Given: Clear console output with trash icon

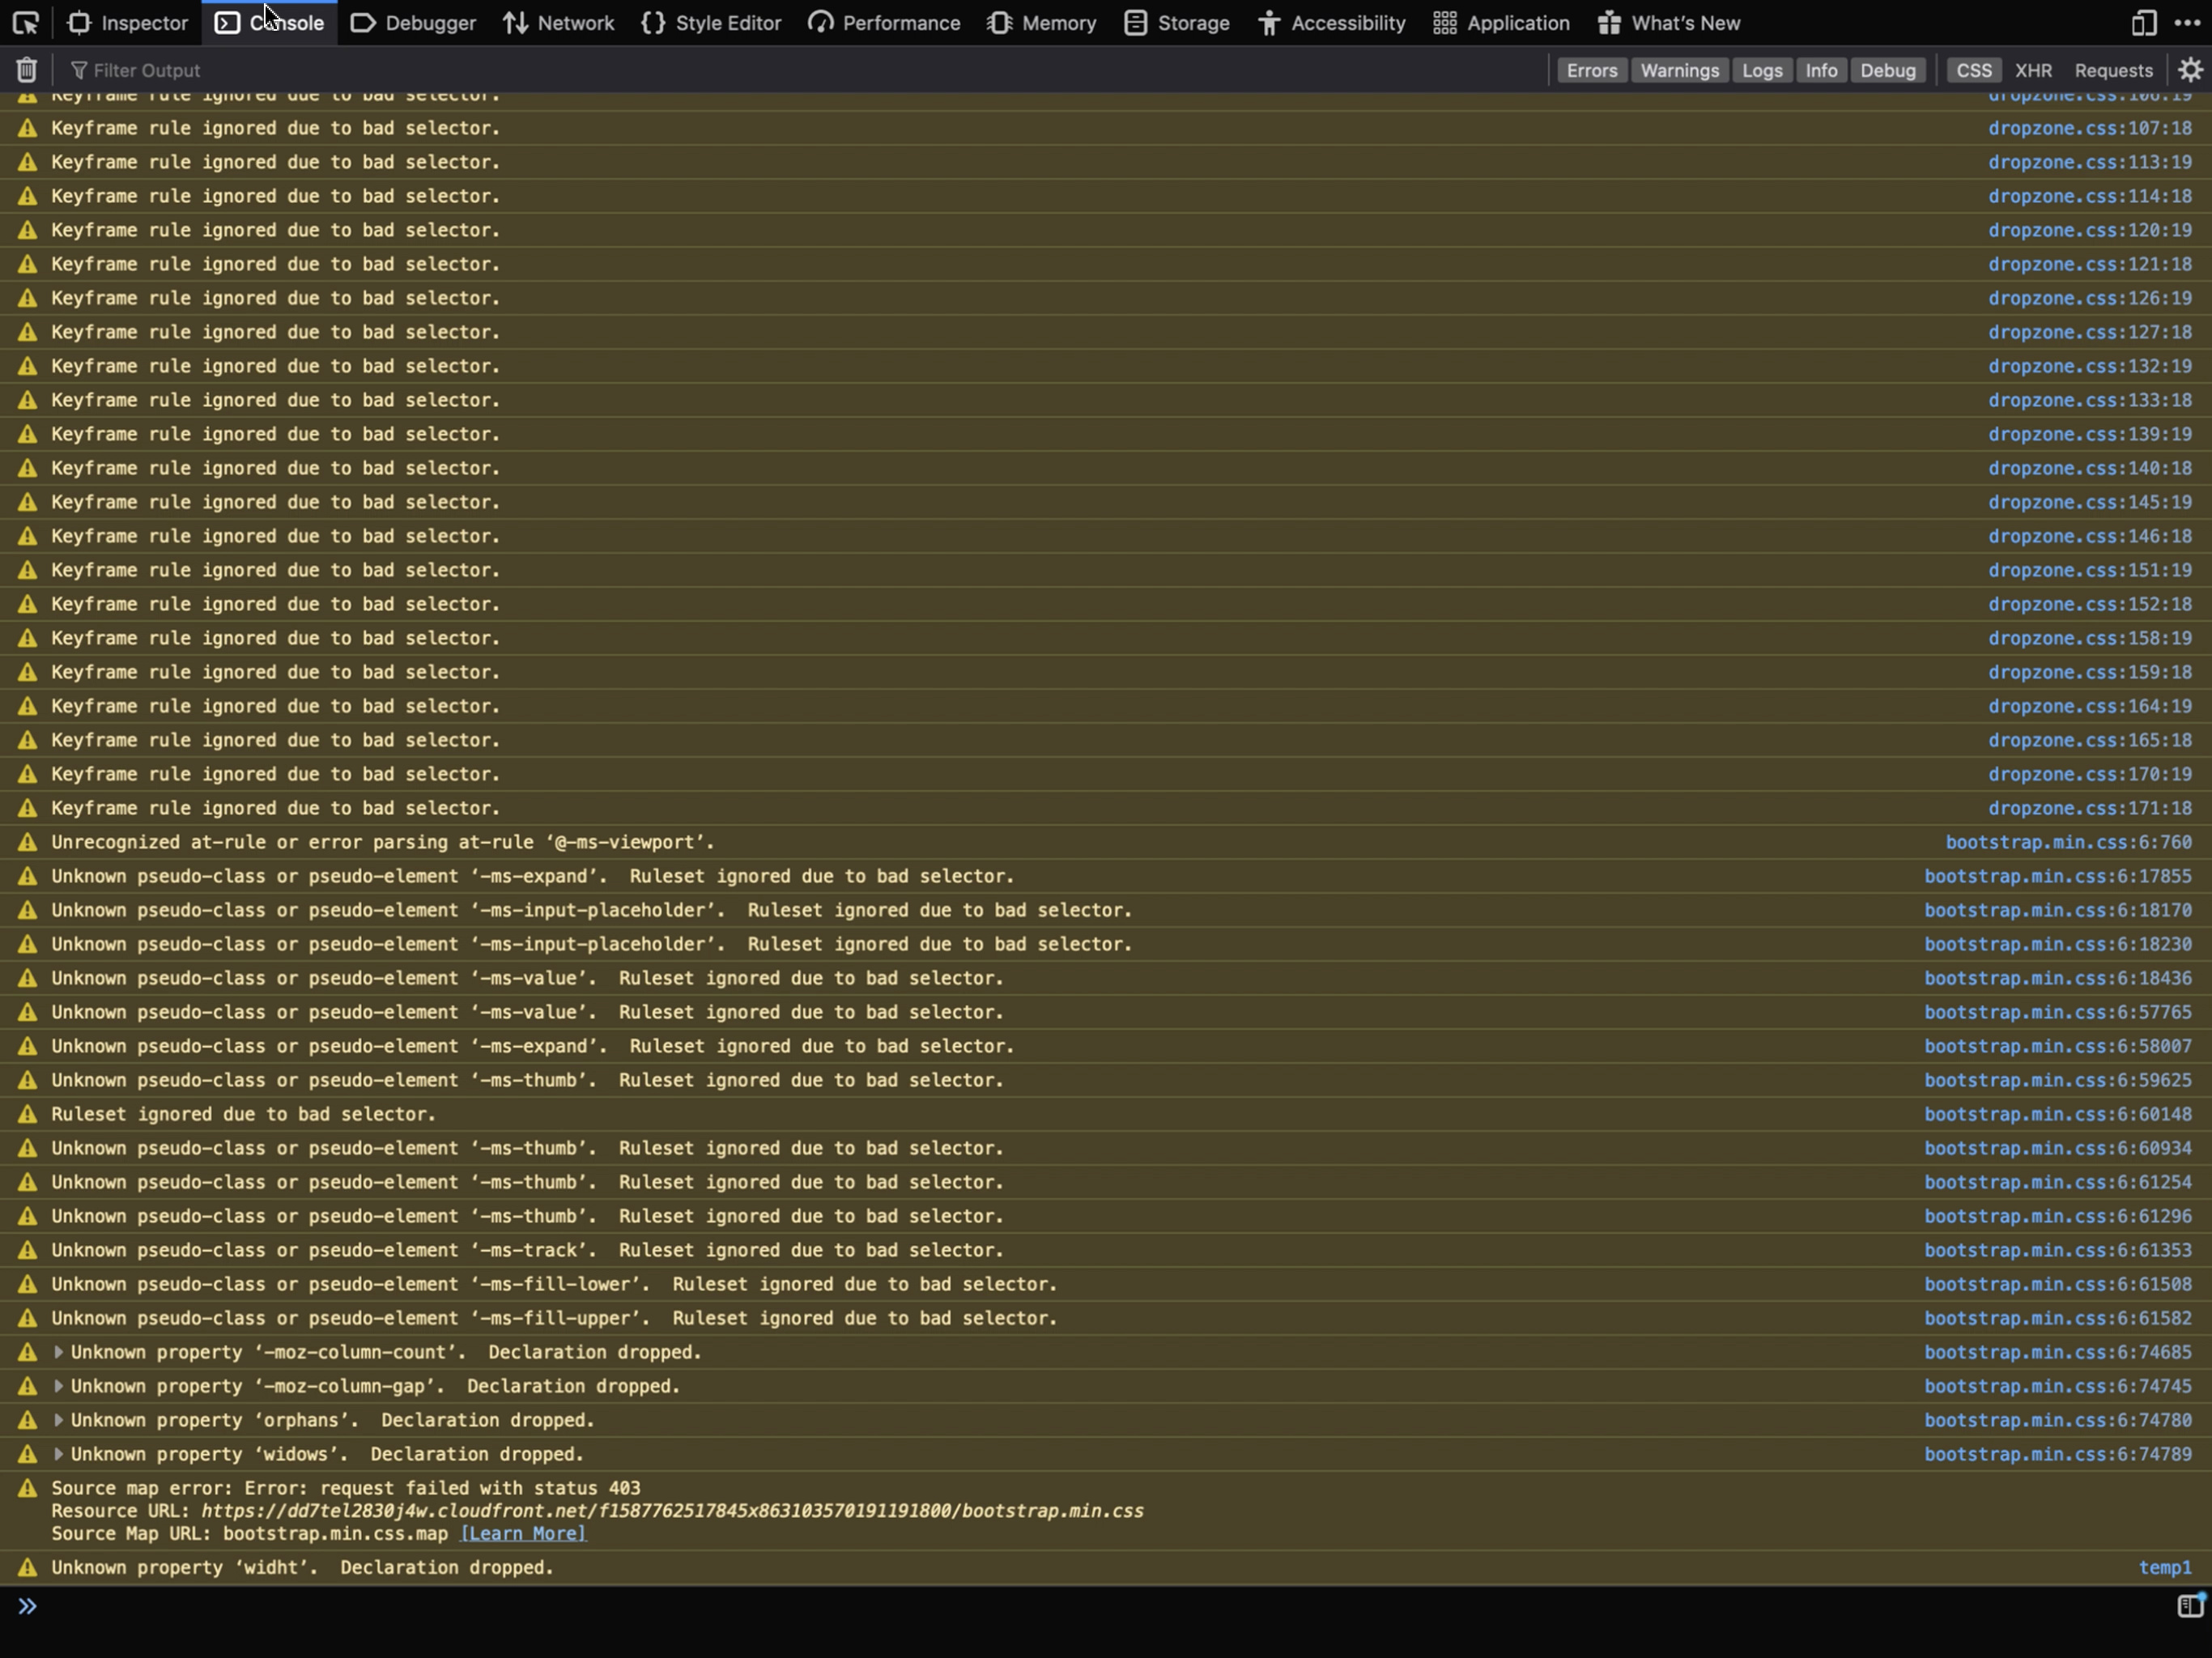Looking at the screenshot, I should pyautogui.click(x=27, y=70).
